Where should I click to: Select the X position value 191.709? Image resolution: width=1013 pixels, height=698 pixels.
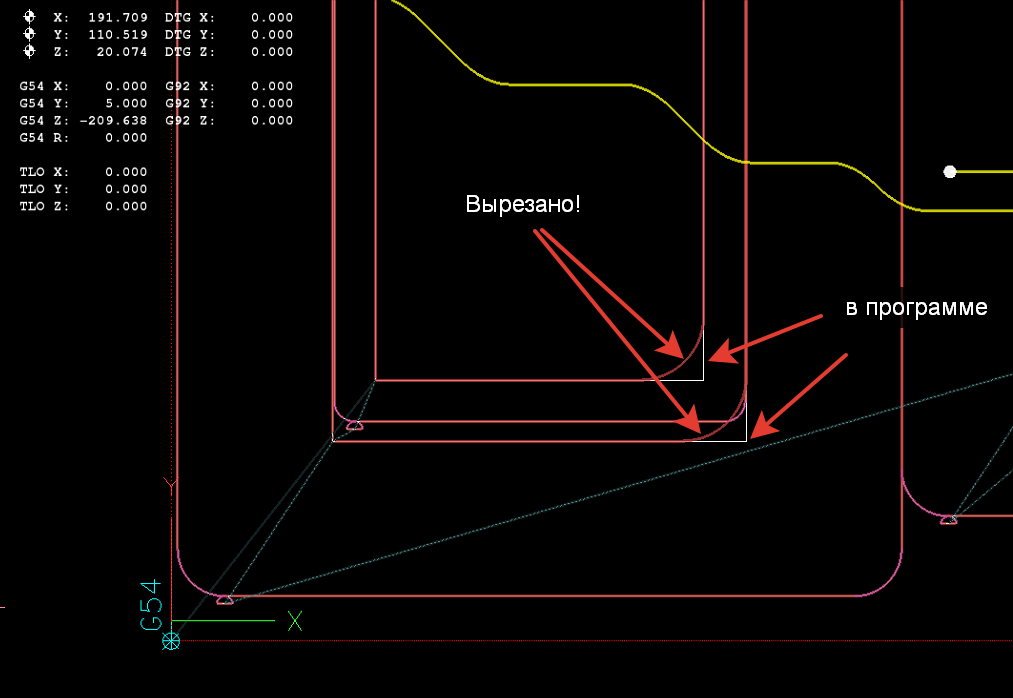click(118, 17)
